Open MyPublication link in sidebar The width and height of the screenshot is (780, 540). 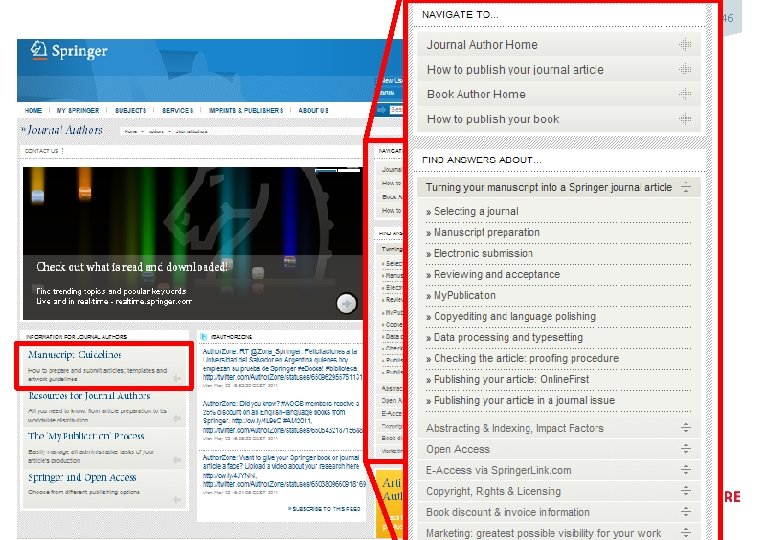point(465,295)
